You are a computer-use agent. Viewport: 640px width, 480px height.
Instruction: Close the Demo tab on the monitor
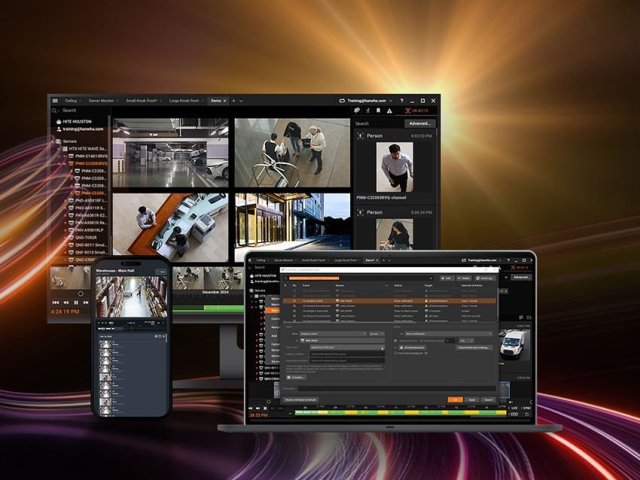click(224, 100)
